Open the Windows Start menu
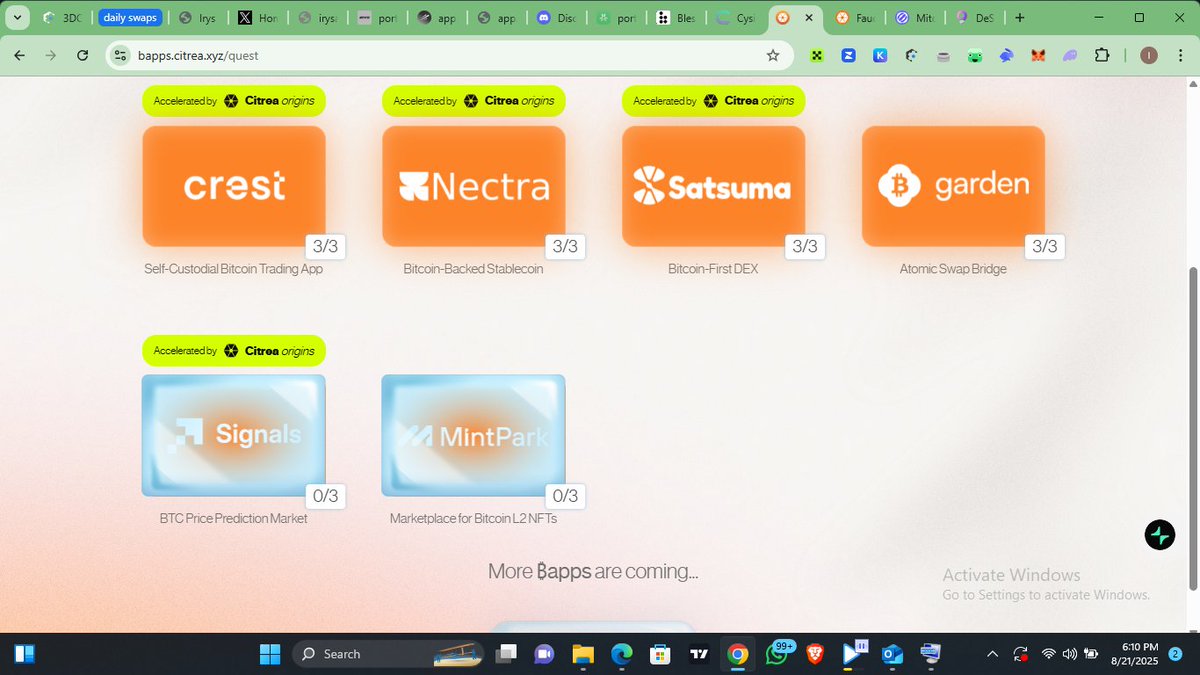Image resolution: width=1200 pixels, height=675 pixels. [270, 654]
